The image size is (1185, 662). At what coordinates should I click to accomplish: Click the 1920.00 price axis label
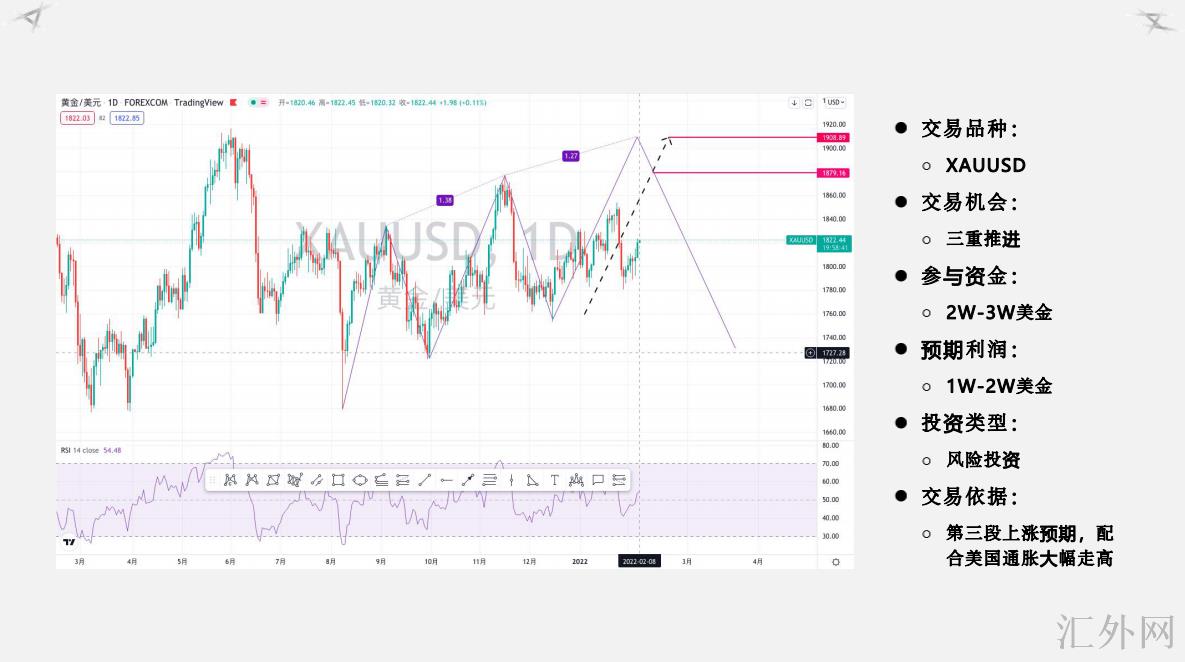click(834, 124)
